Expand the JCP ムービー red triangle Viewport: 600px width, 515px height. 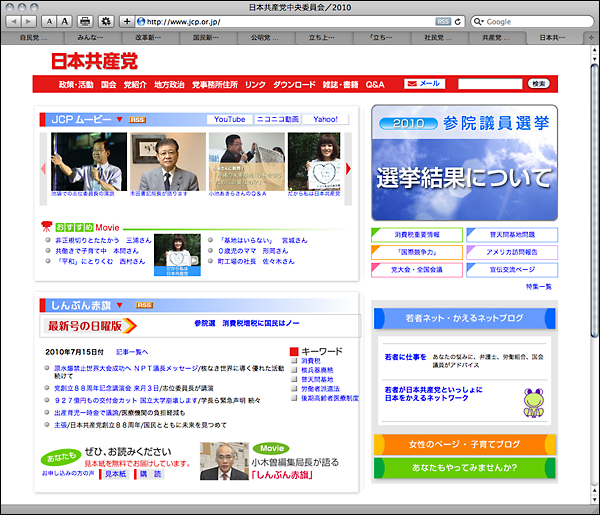click(x=120, y=120)
